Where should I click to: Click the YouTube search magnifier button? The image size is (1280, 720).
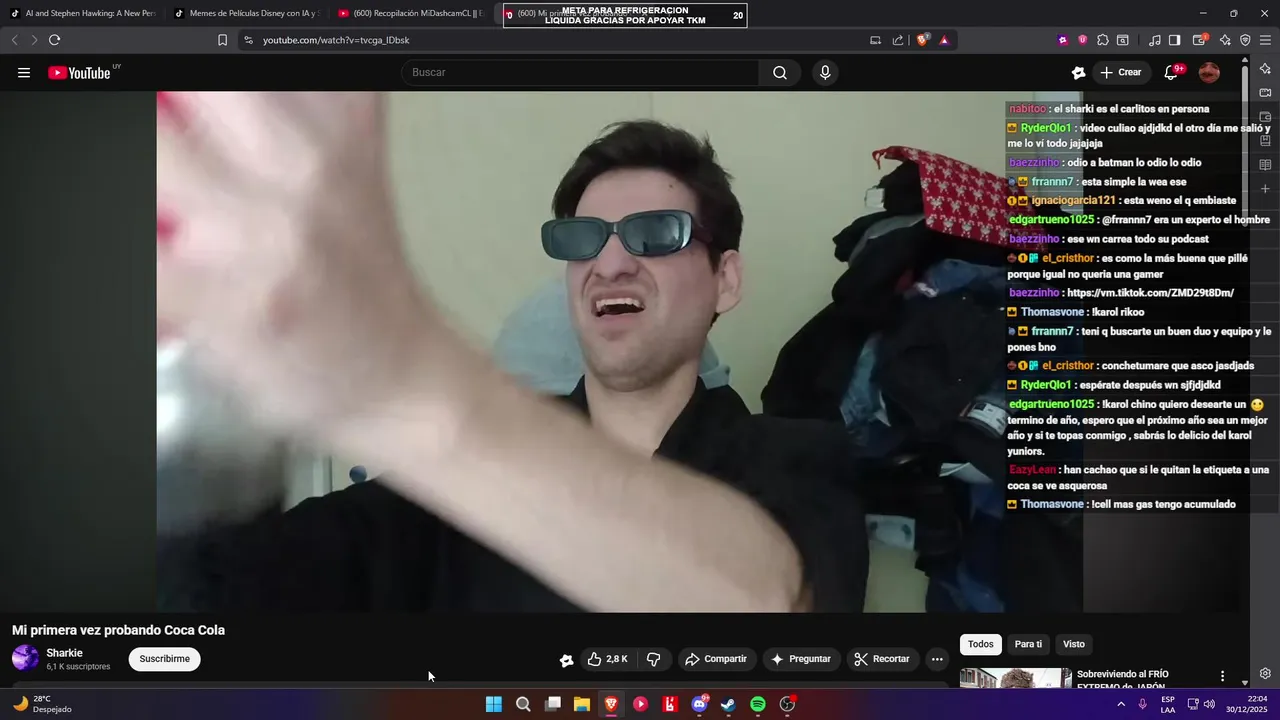click(780, 72)
